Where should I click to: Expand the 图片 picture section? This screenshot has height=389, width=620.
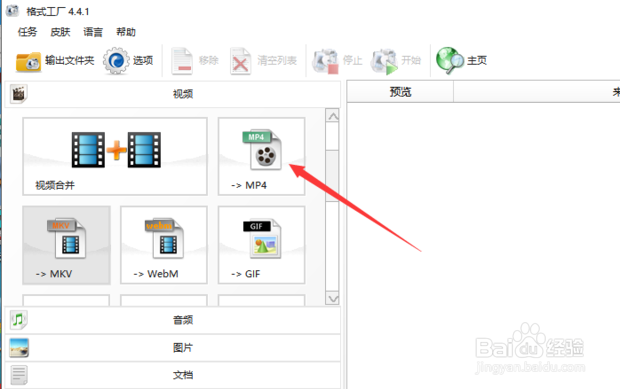point(172,348)
